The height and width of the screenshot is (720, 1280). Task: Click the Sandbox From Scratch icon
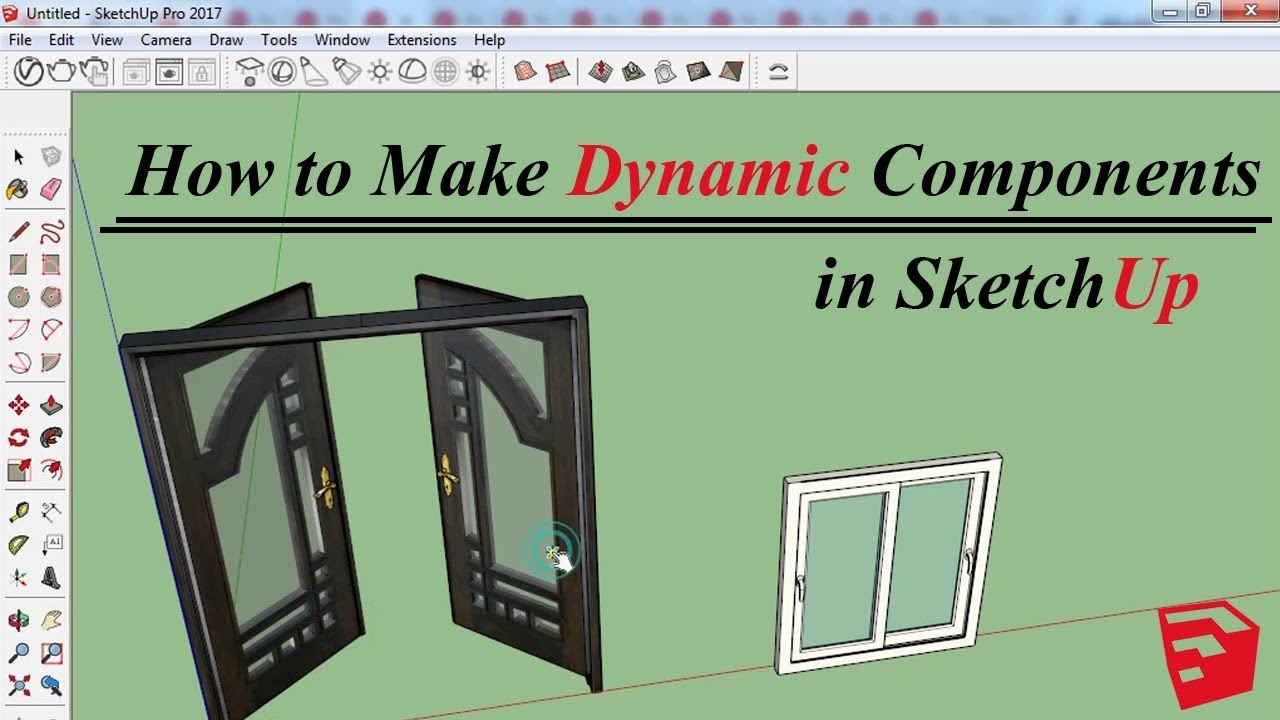[x=559, y=72]
